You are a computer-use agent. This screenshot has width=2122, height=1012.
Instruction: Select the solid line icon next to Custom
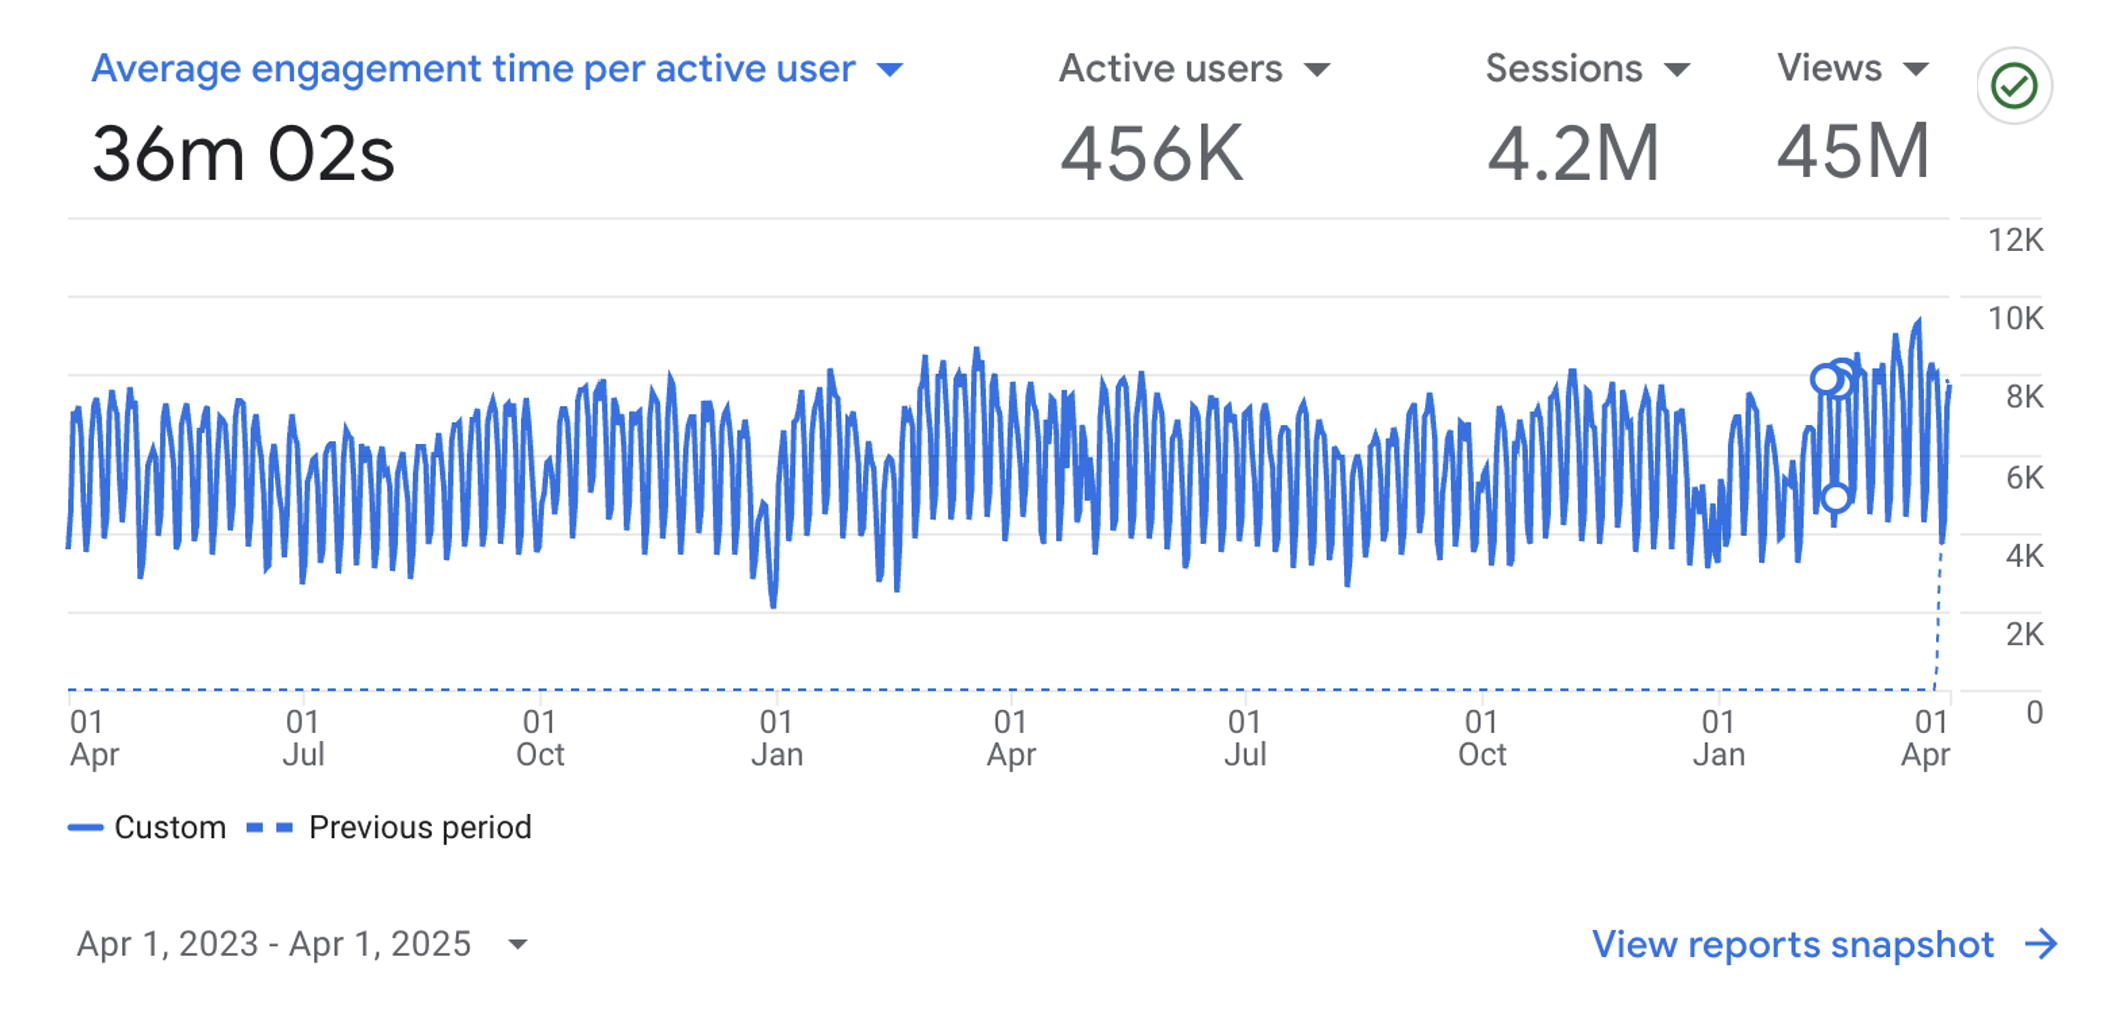(84, 827)
